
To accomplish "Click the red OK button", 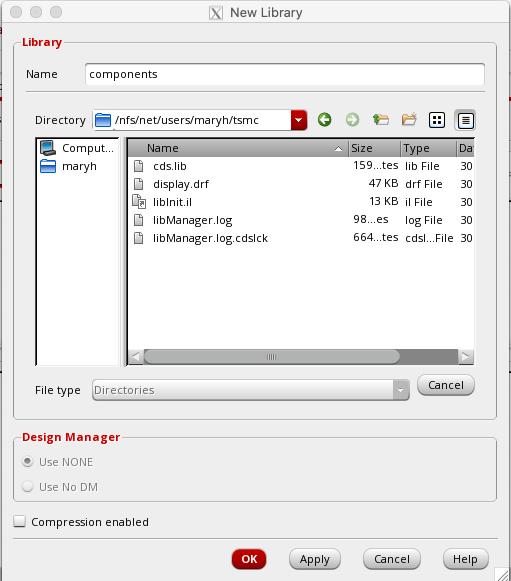I will point(249,559).
